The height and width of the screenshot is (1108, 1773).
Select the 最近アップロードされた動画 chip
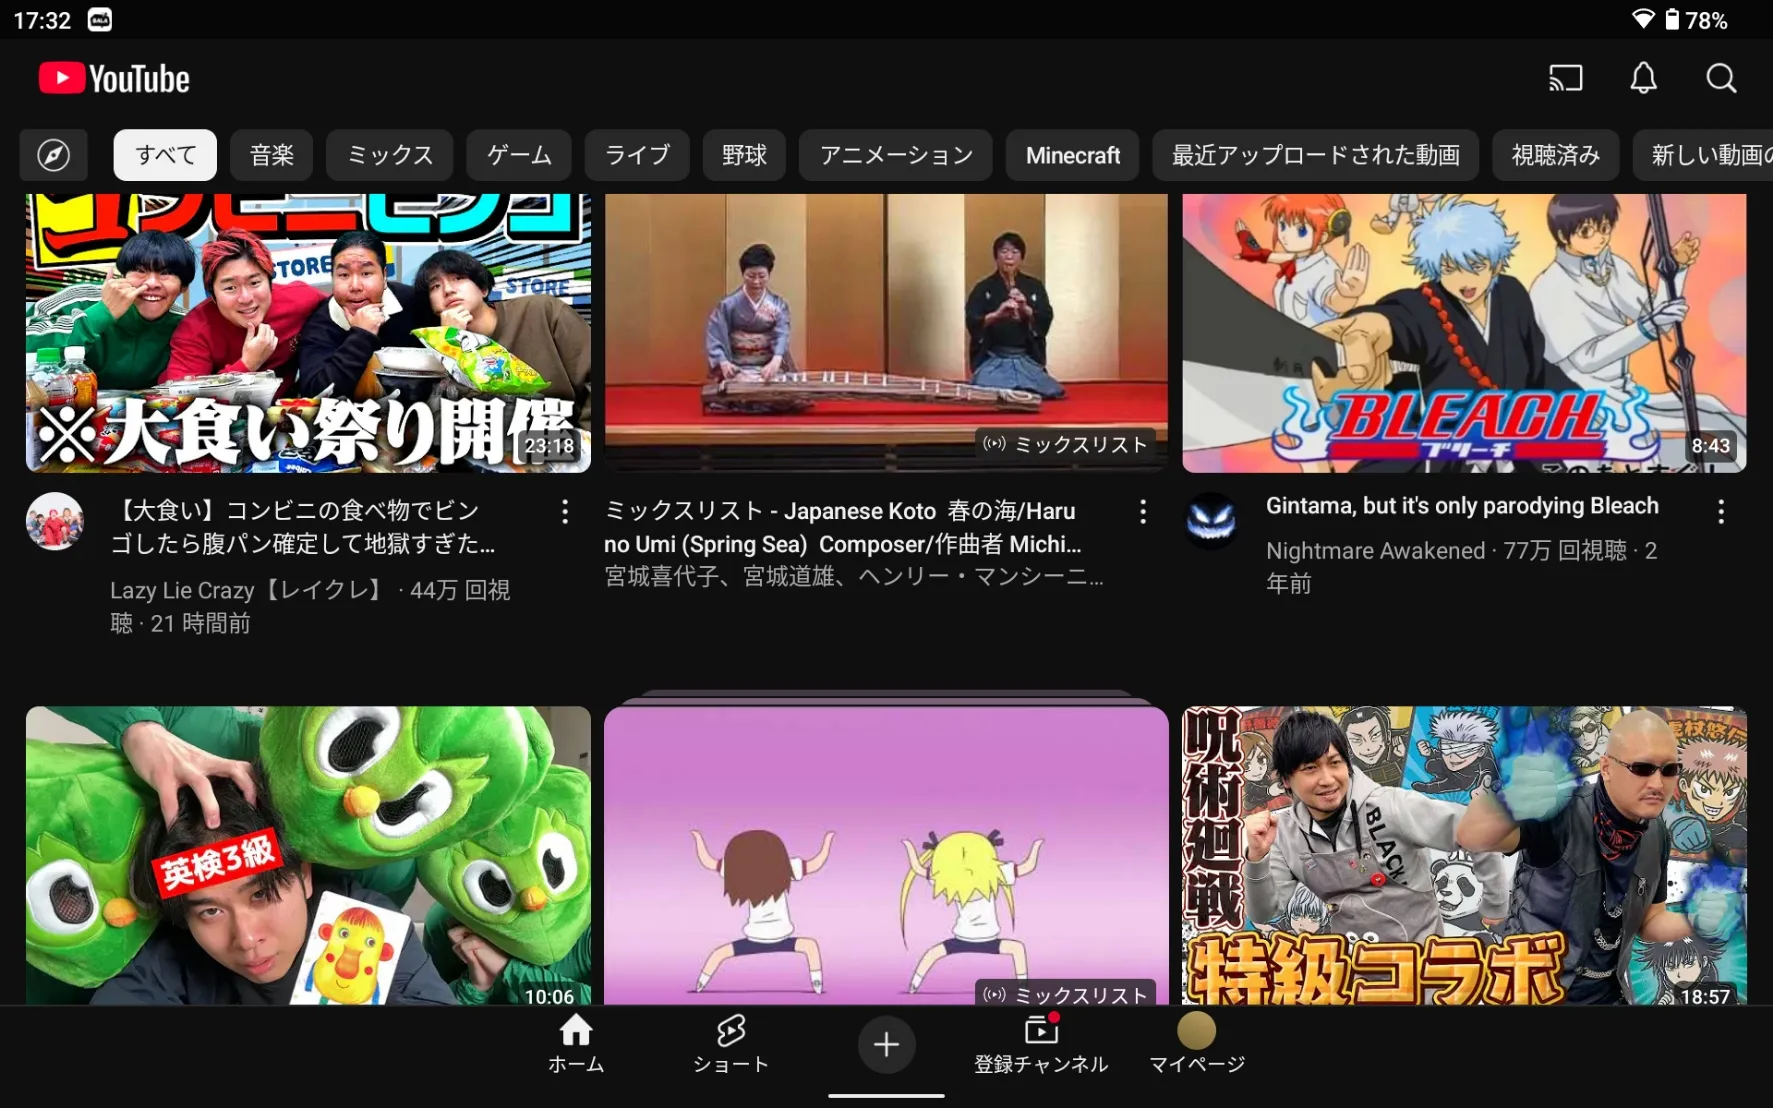pos(1316,155)
